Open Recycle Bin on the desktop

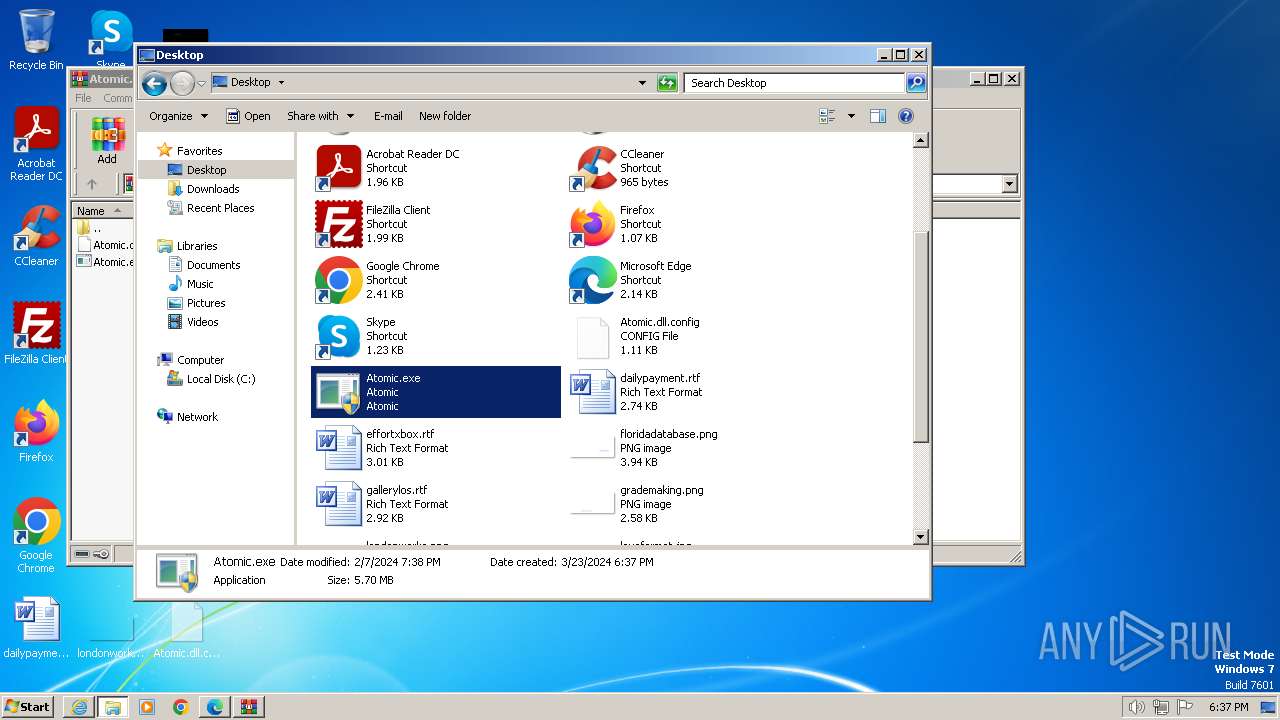(x=36, y=40)
